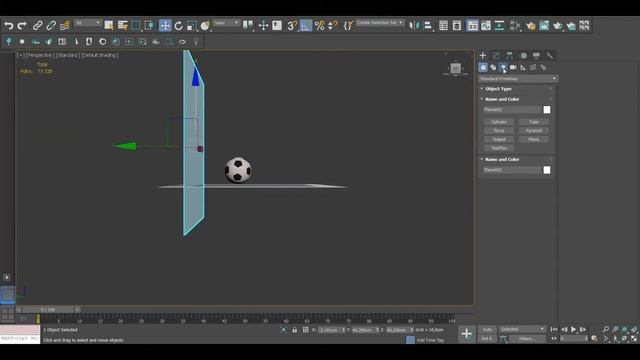Toggle Angle Snap in the toolbar
640x360 pixels.
[306, 26]
